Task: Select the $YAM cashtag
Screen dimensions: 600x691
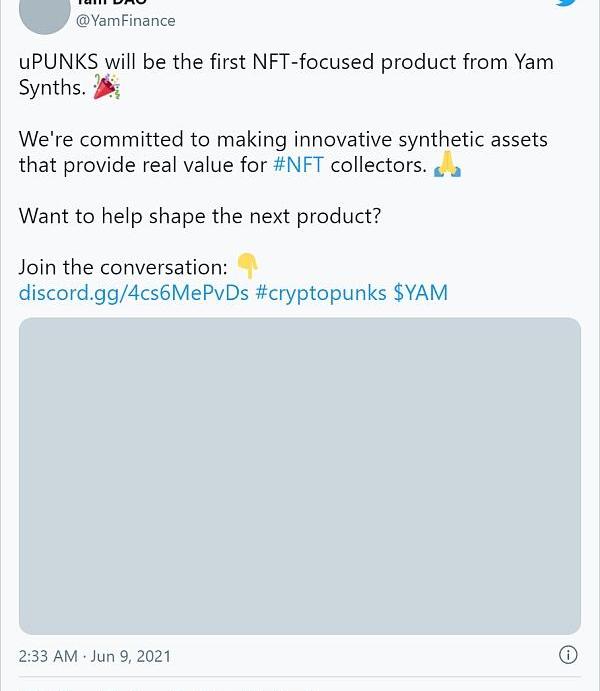Action: (420, 293)
